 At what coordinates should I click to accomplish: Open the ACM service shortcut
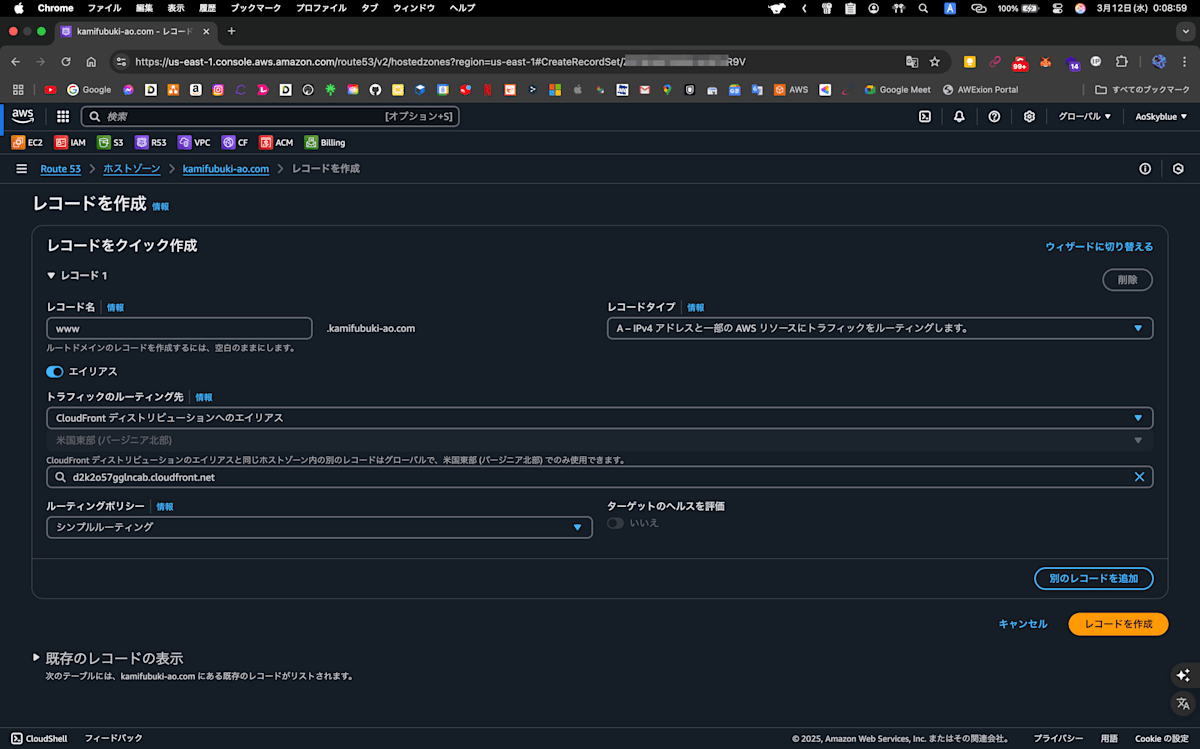click(x=276, y=142)
